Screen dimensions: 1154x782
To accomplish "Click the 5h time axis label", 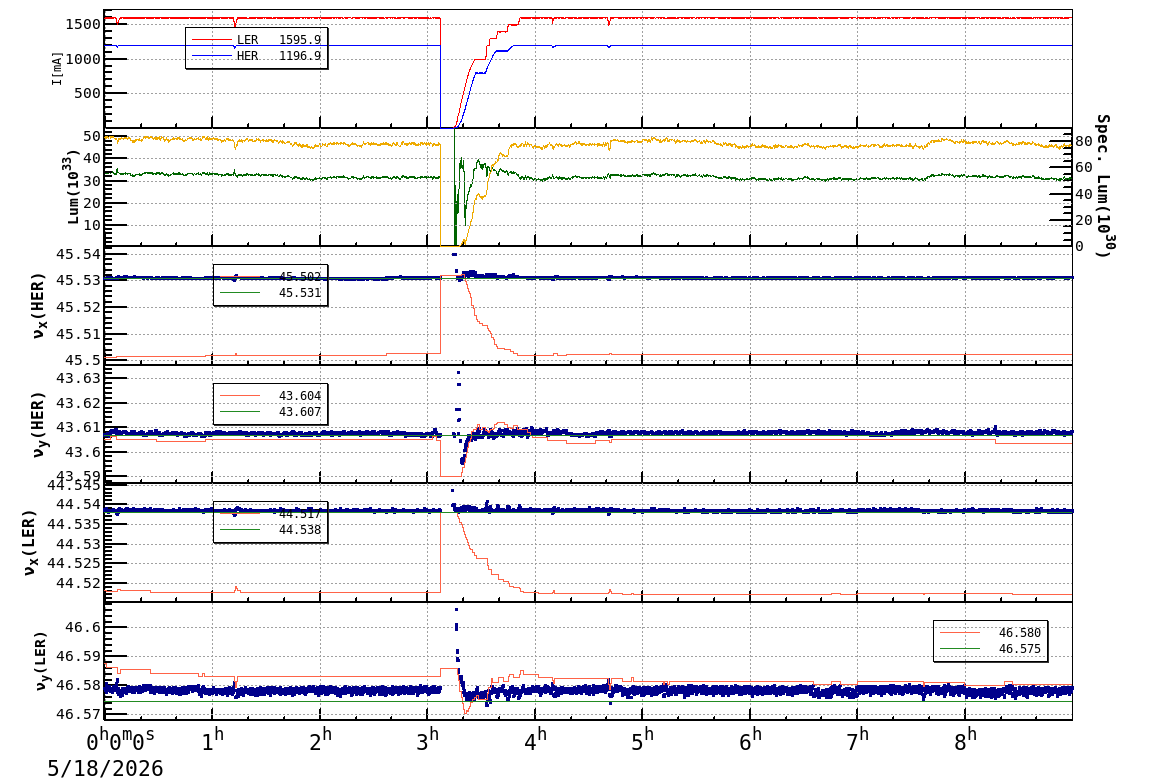I will tap(643, 739).
